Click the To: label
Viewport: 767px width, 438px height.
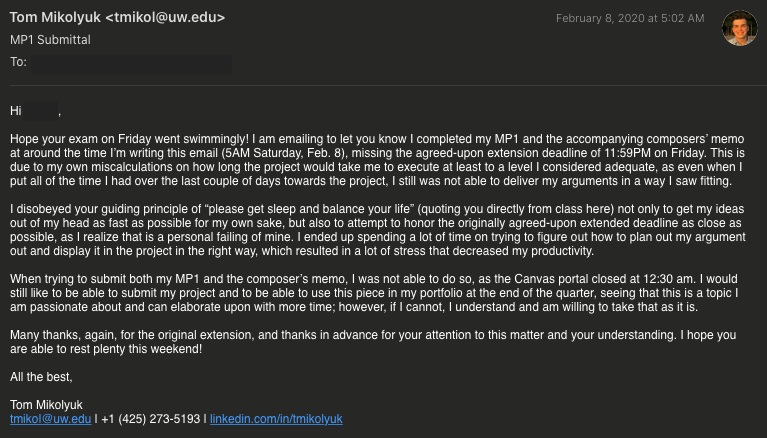(18, 62)
